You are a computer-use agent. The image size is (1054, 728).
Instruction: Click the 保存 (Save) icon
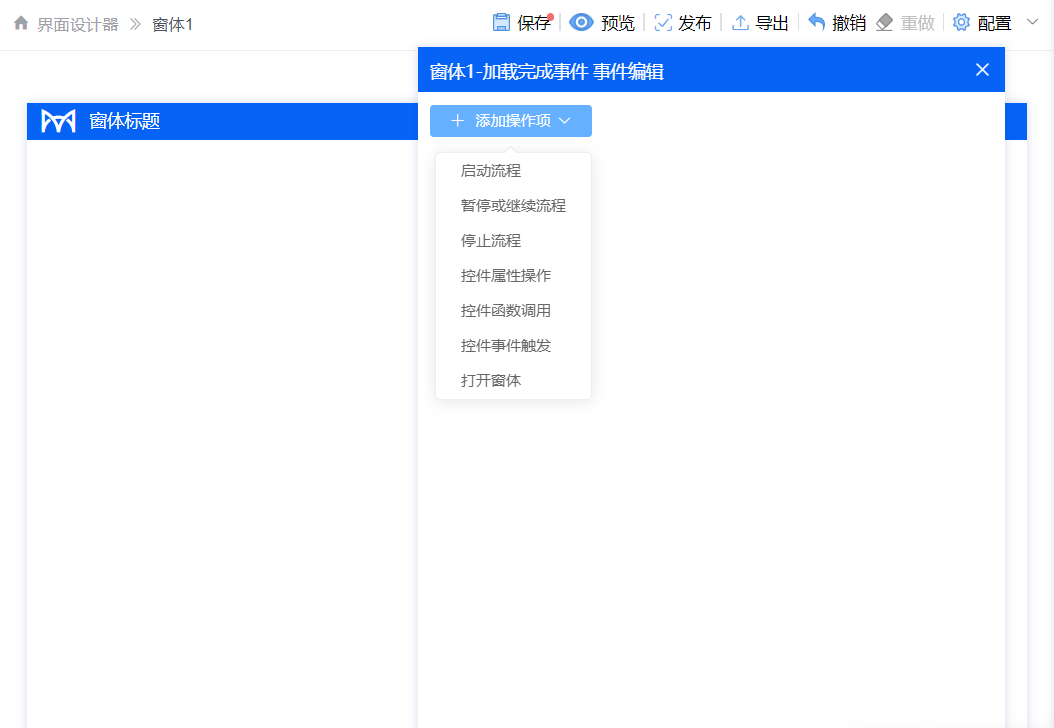tap(501, 21)
